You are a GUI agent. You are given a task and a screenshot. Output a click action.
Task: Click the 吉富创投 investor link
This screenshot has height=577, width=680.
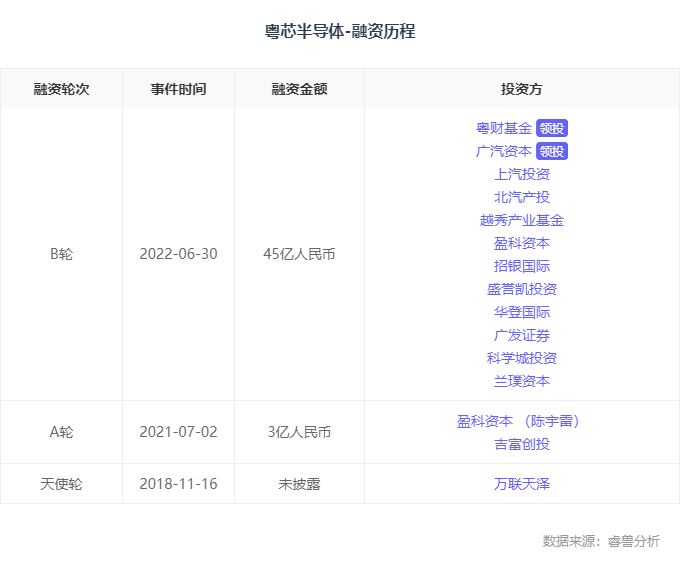click(522, 444)
